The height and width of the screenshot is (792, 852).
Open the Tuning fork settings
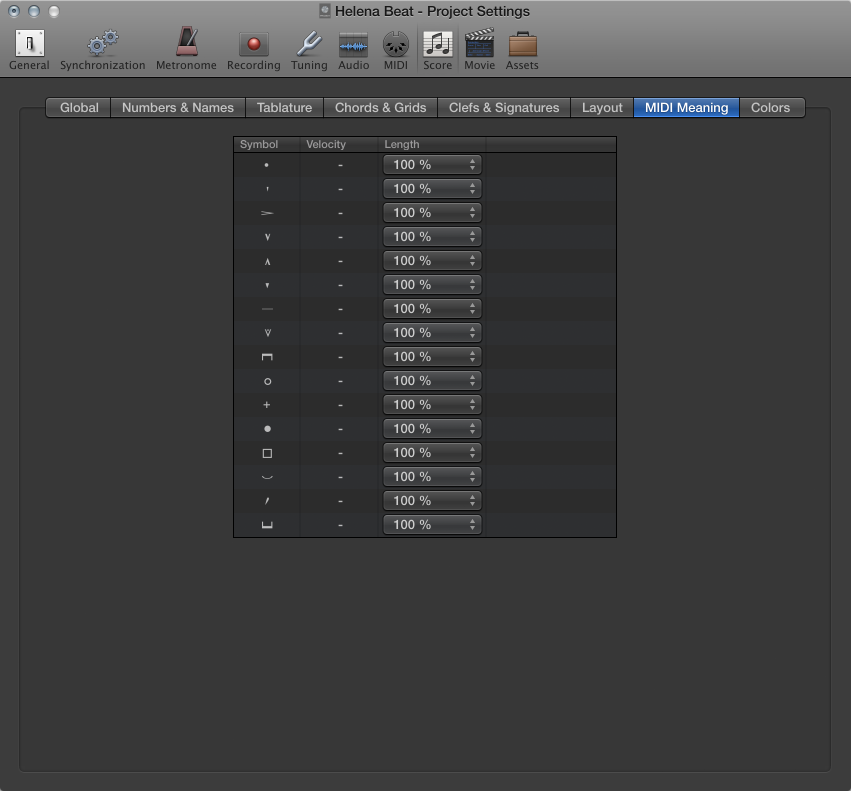coord(308,45)
